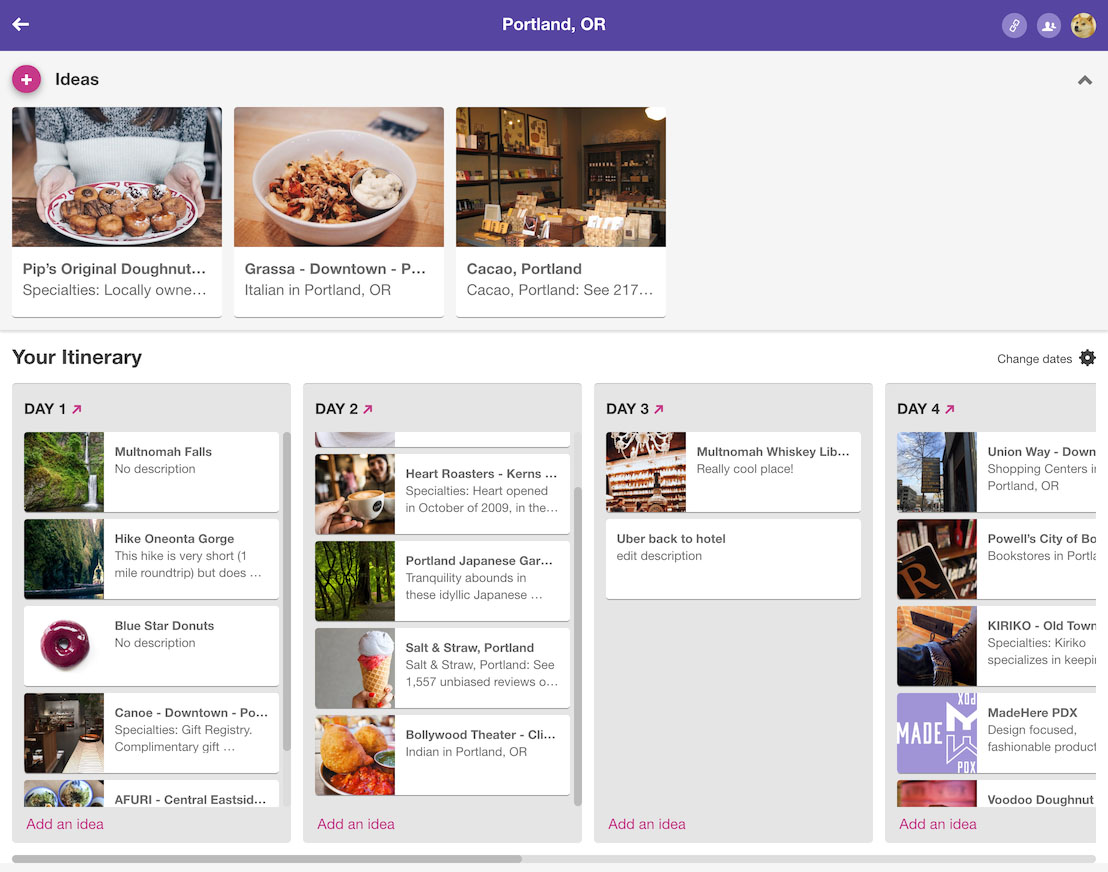
Task: Click the Really cool place! description
Action: [745, 469]
